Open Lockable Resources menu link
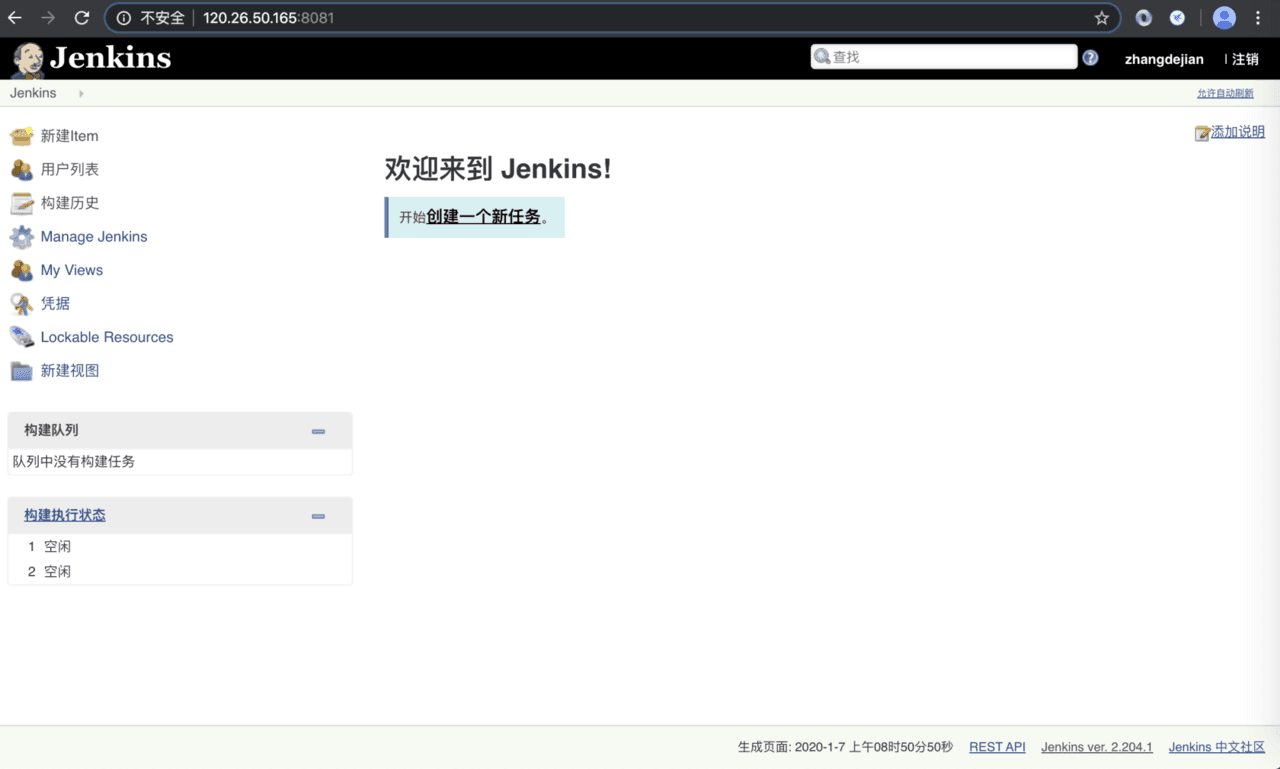Viewport: 1280px width, 769px height. pos(107,337)
